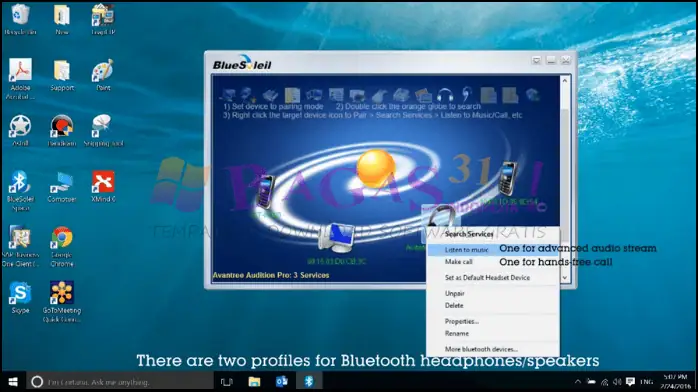The height and width of the screenshot is (392, 698).
Task: Click the BlueSoleil scrollbar down arrow
Action: [x=564, y=278]
